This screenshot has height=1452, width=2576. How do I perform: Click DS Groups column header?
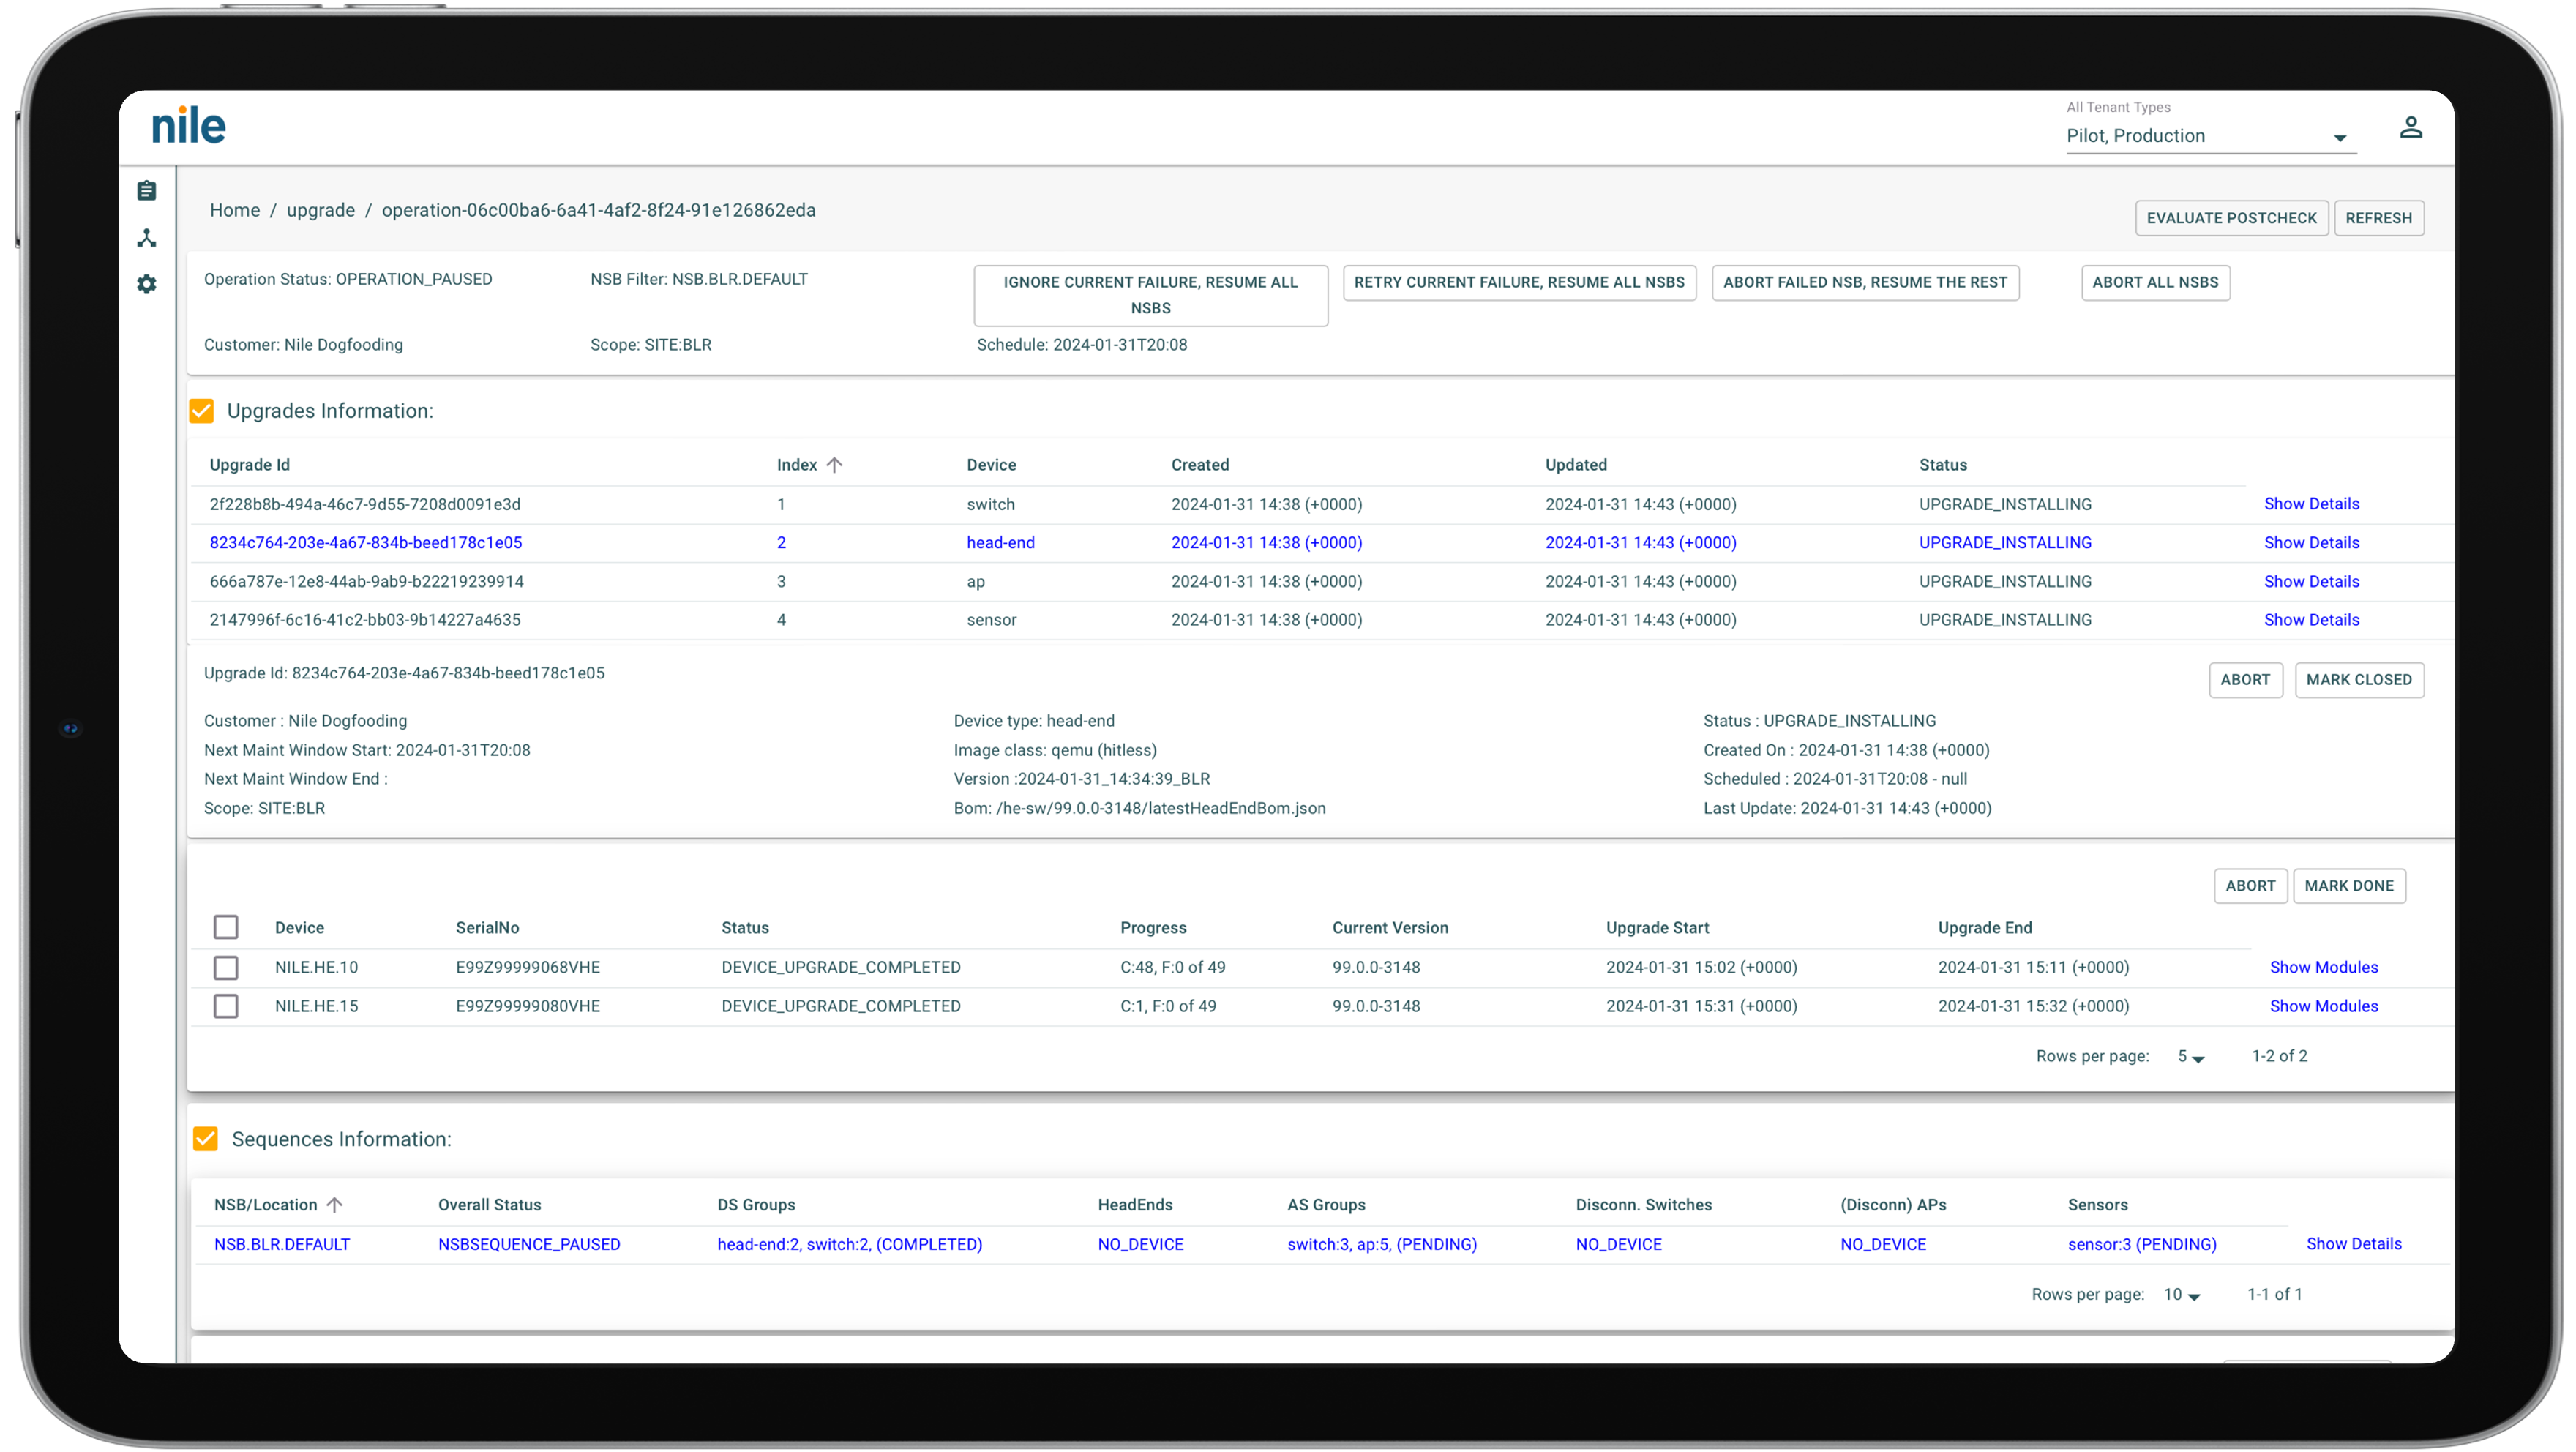point(756,1205)
